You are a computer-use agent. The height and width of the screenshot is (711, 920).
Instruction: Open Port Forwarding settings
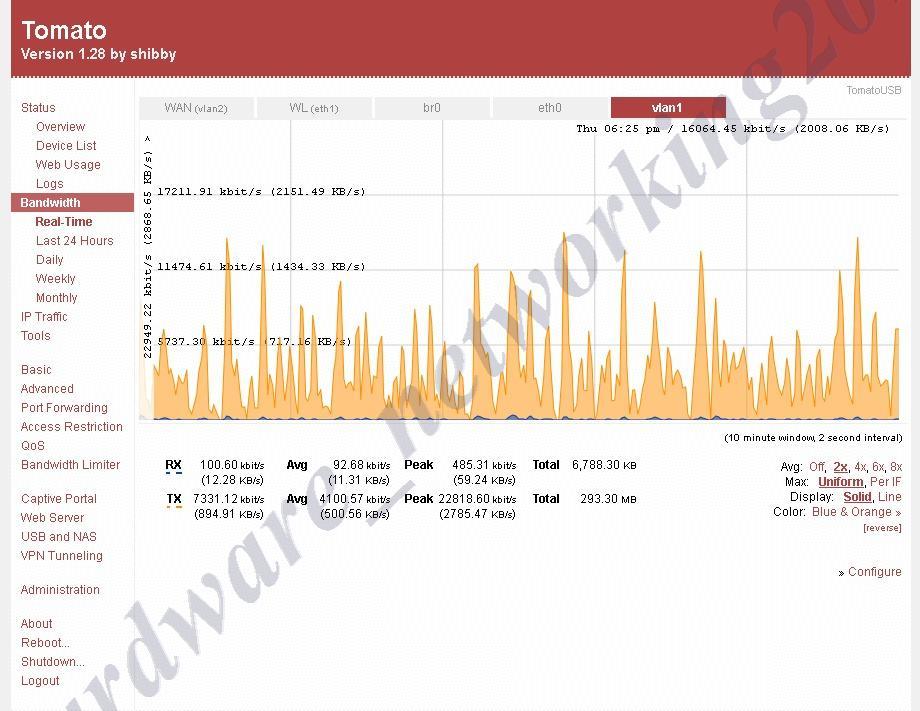click(x=65, y=408)
